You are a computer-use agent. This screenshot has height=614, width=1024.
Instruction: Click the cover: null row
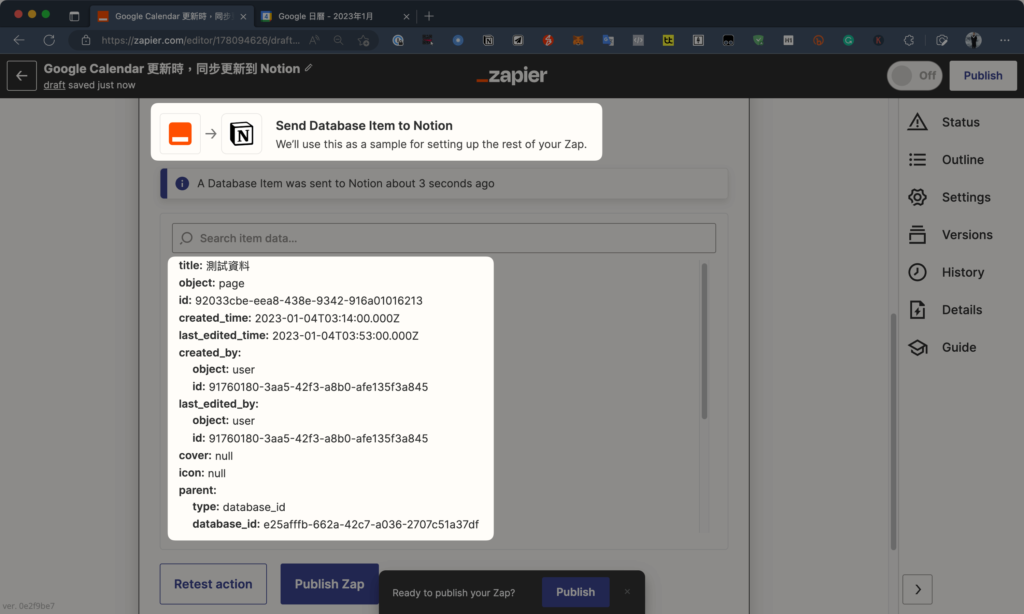(x=206, y=455)
